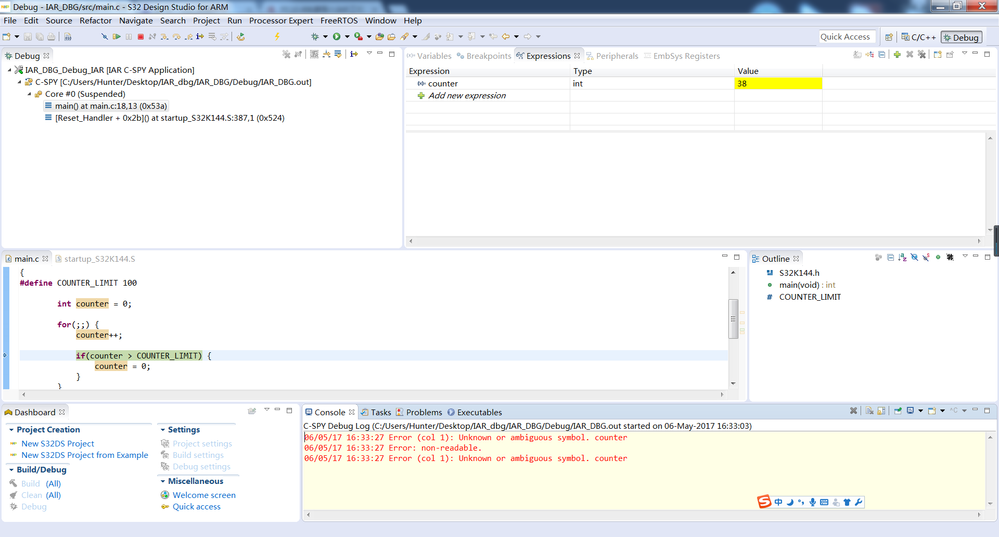
Task: Click the Disconnect toolbar icon
Action: tap(152, 37)
